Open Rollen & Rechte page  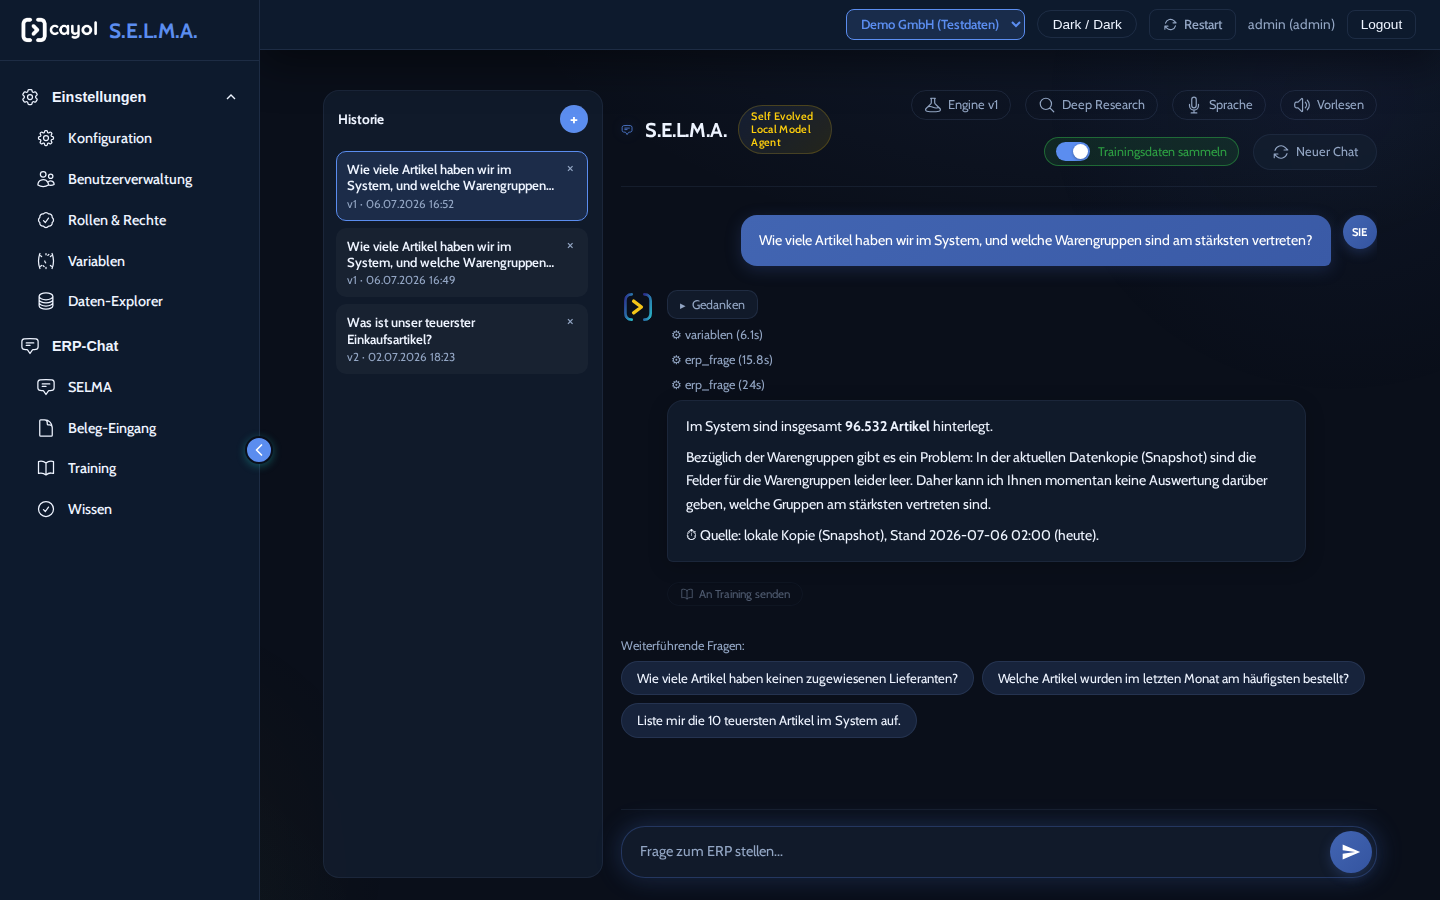point(117,220)
